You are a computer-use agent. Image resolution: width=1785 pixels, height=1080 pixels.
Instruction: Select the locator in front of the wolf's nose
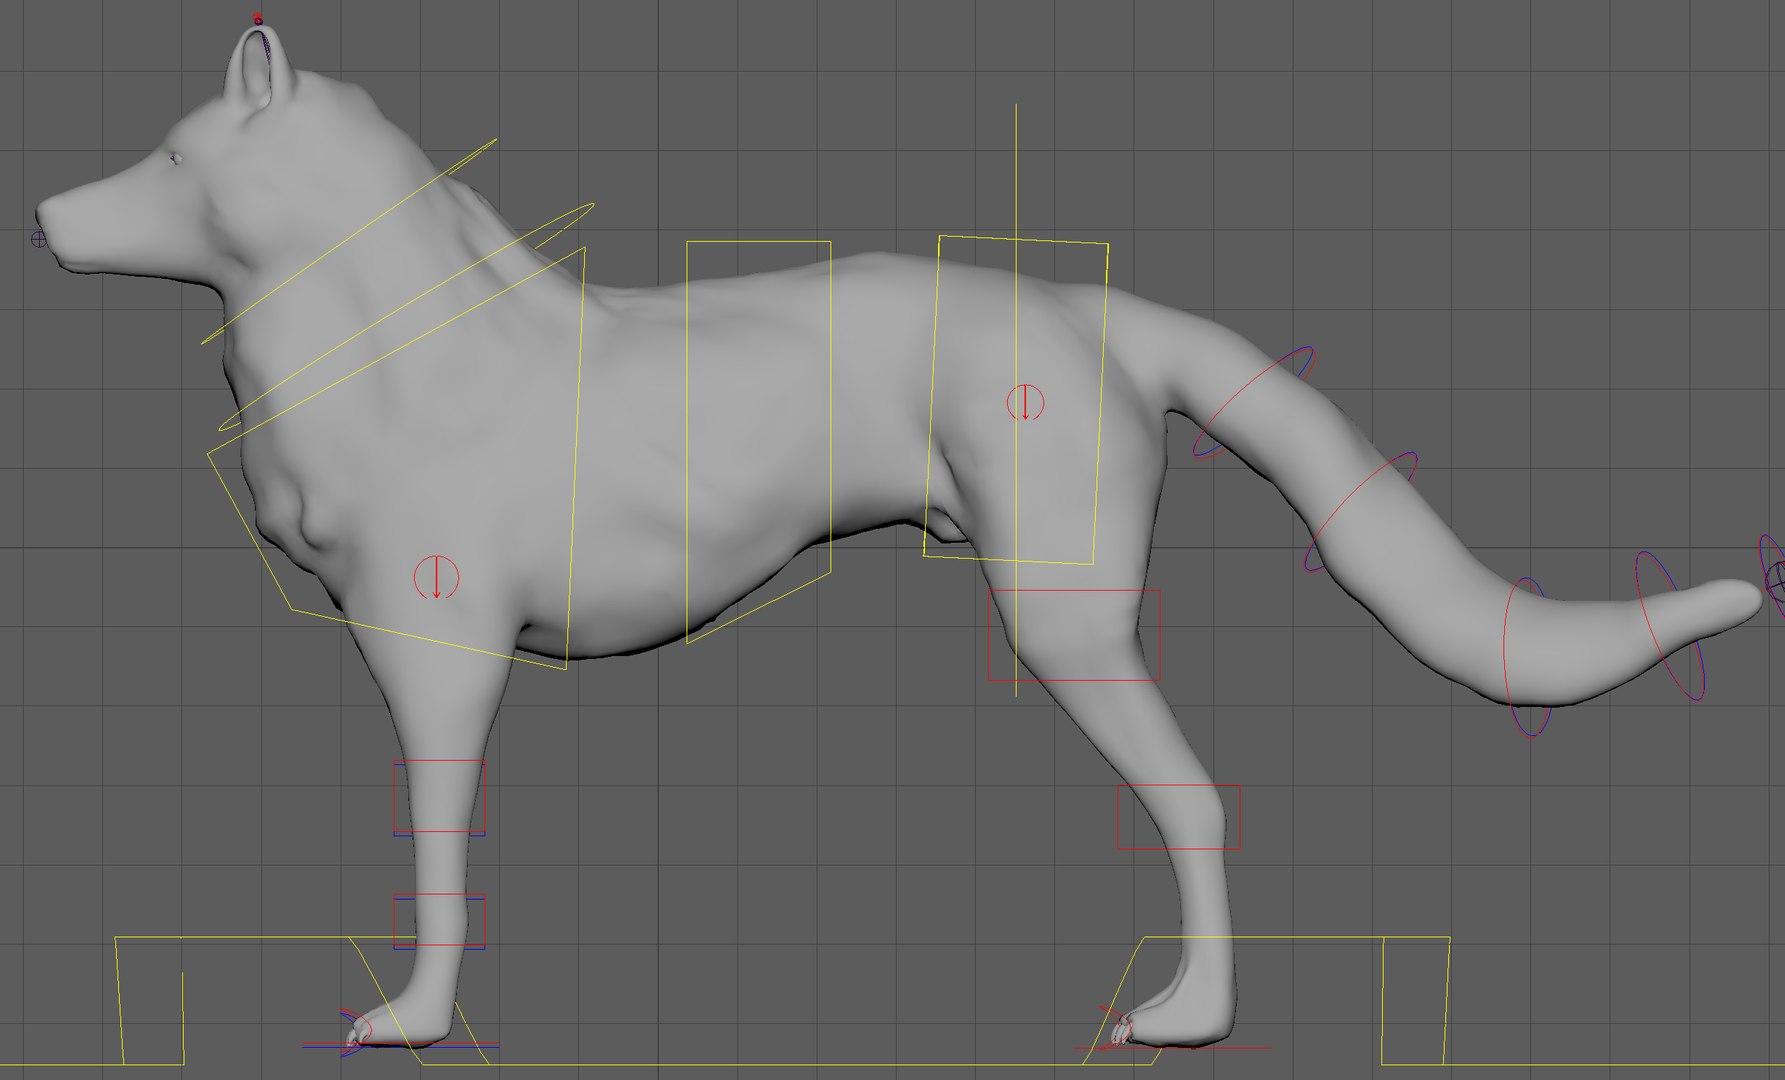click(39, 239)
